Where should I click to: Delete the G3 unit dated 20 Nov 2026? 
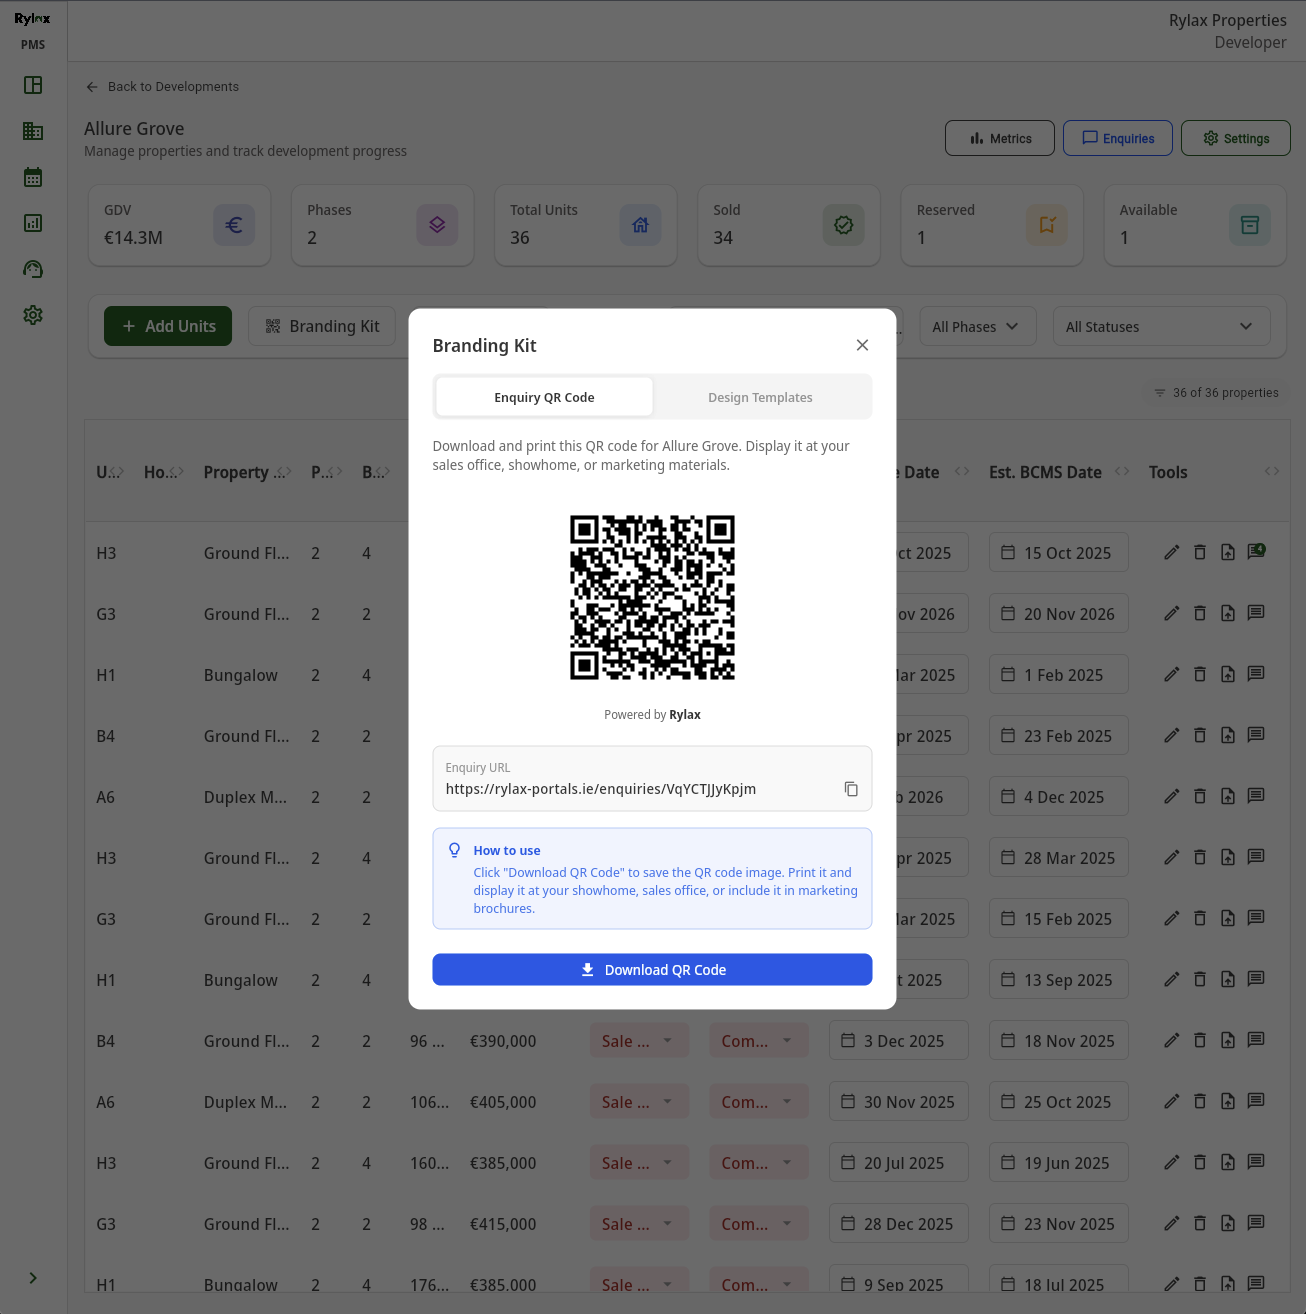pyautogui.click(x=1200, y=614)
